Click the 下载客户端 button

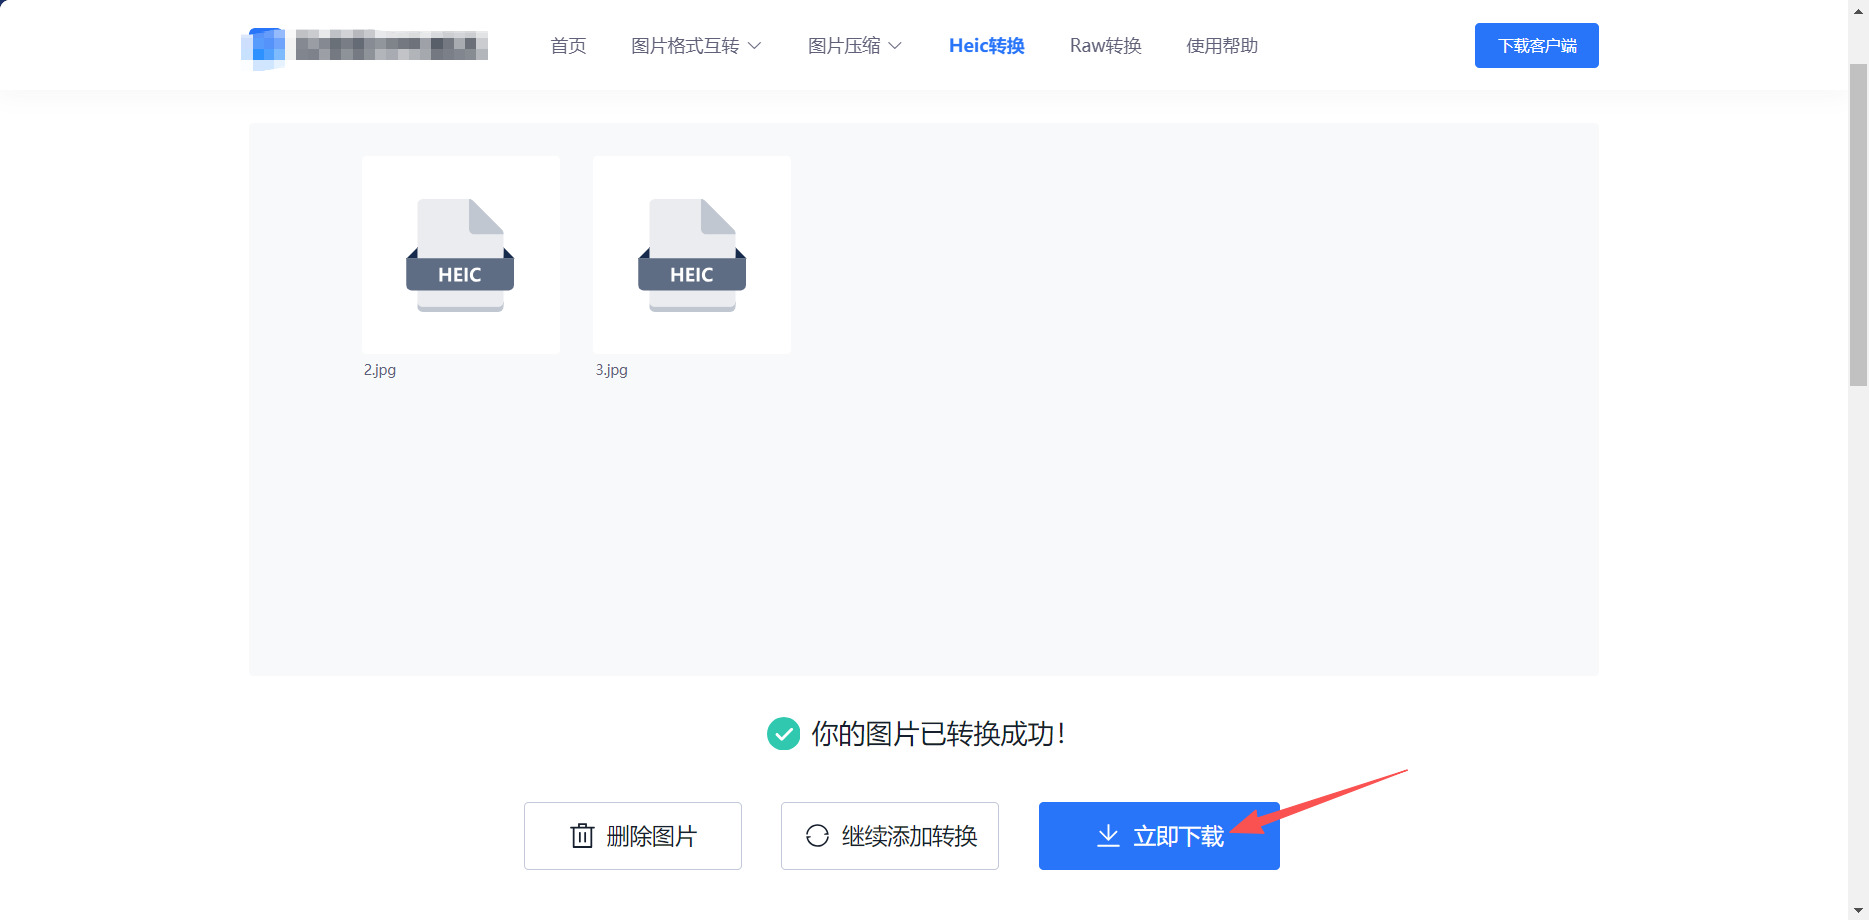1536,46
